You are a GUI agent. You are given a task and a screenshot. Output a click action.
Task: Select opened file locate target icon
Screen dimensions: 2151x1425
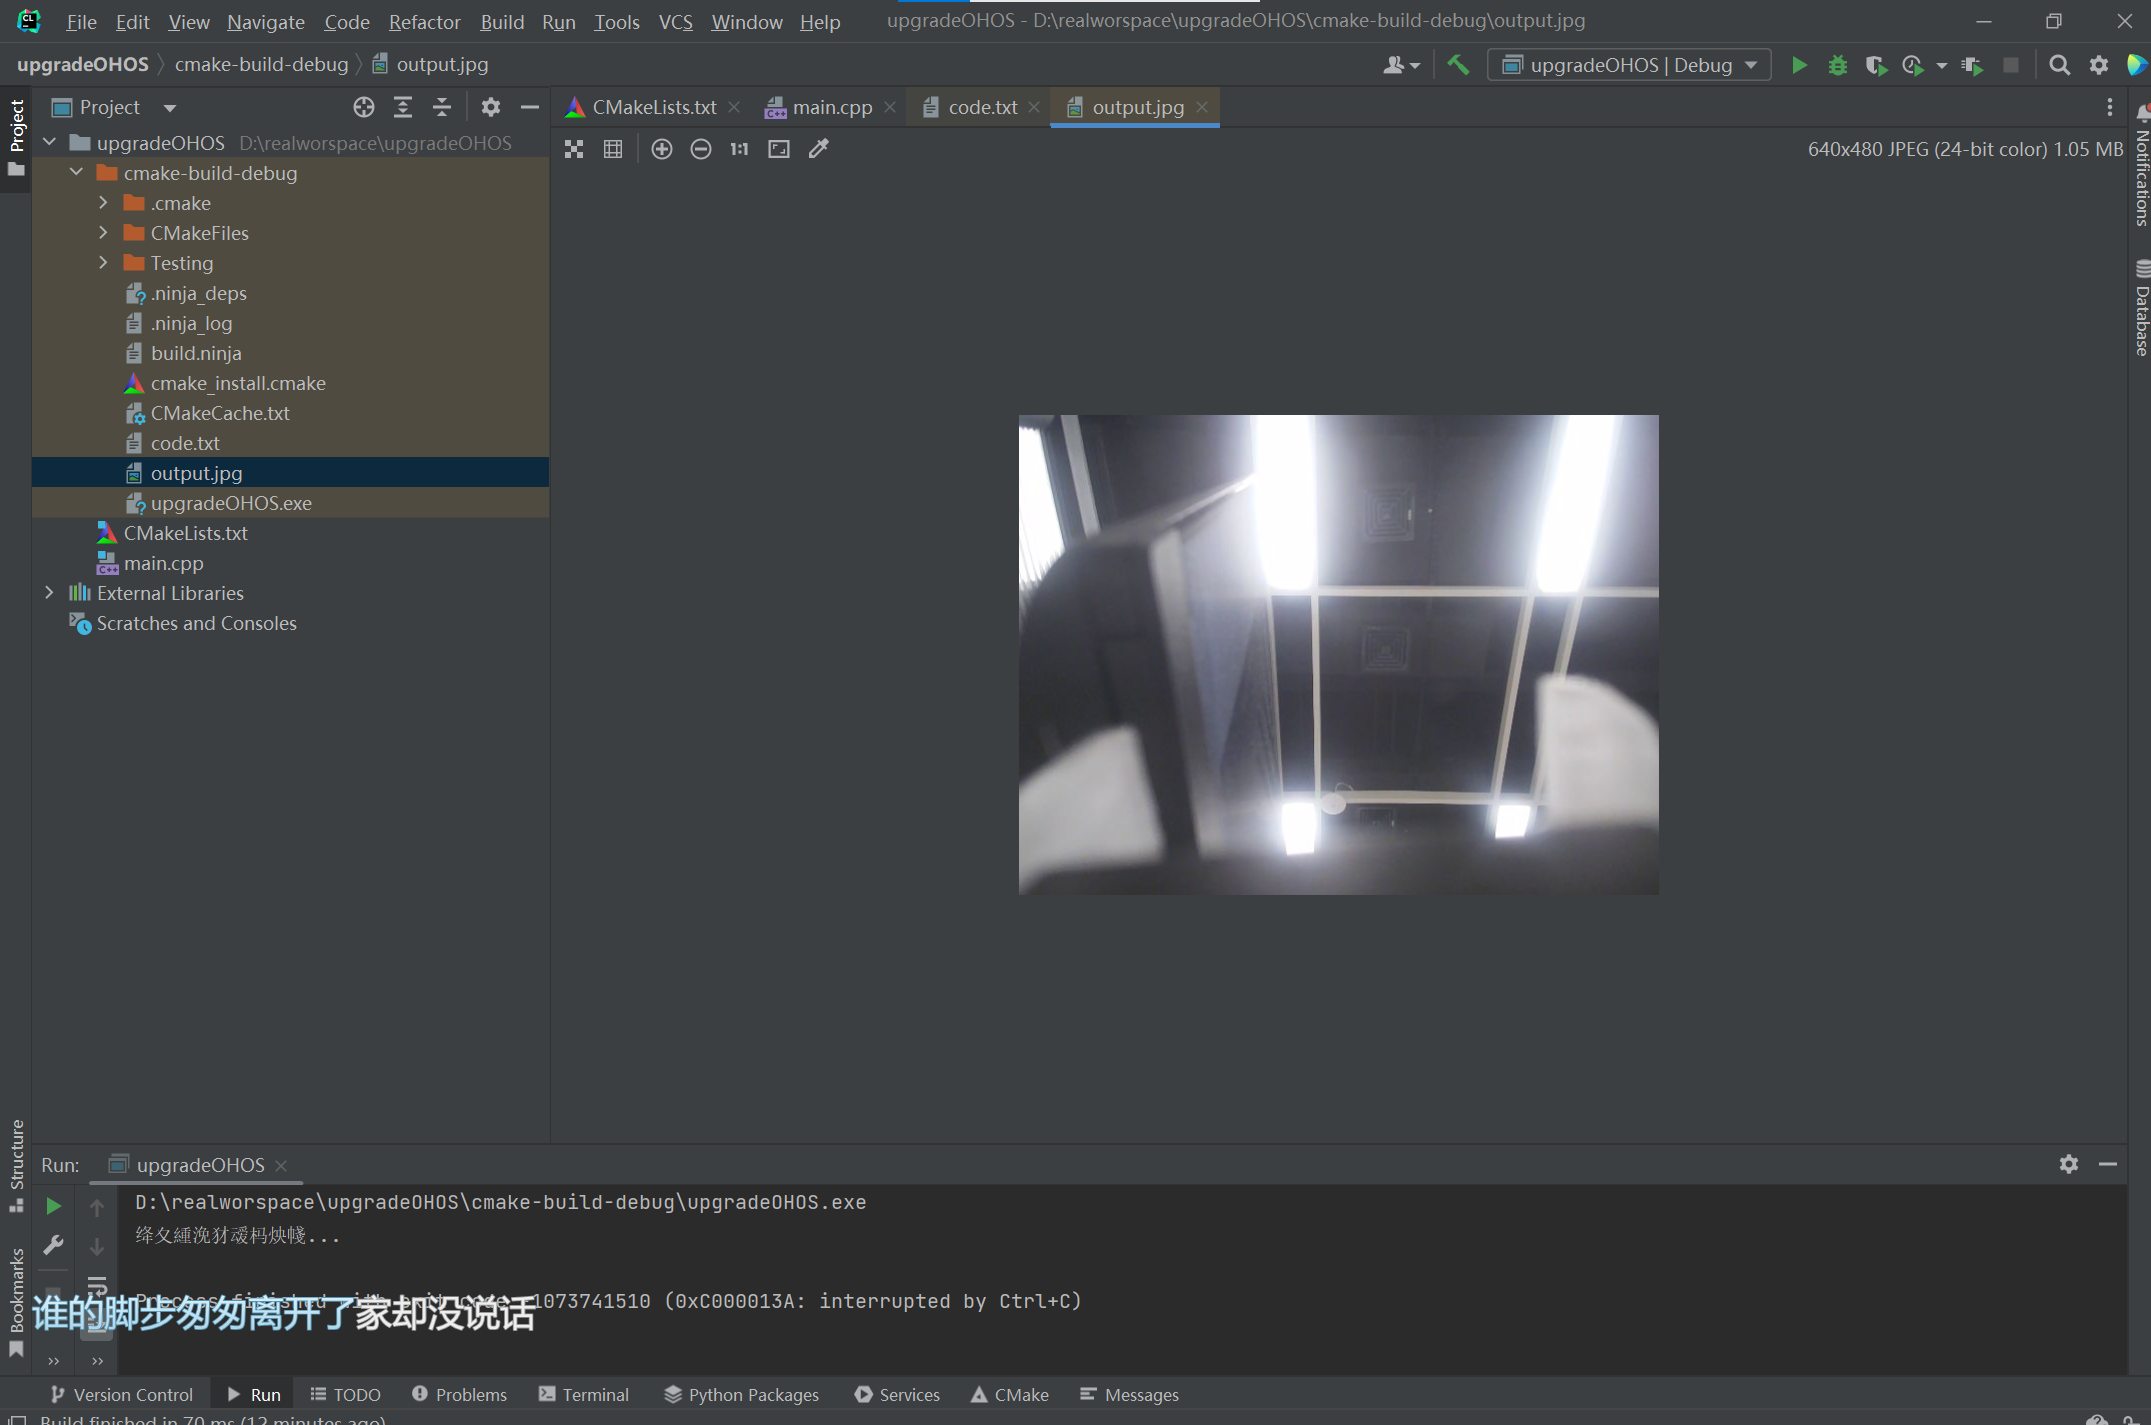(x=364, y=107)
